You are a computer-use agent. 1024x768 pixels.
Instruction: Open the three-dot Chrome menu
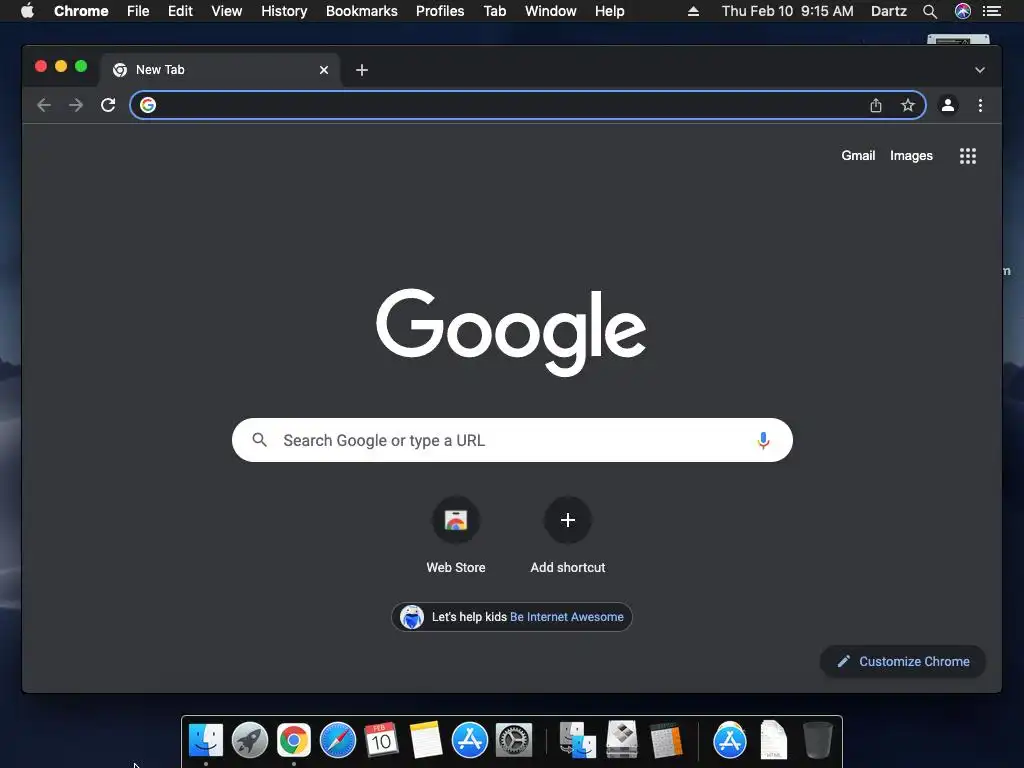[x=980, y=105]
